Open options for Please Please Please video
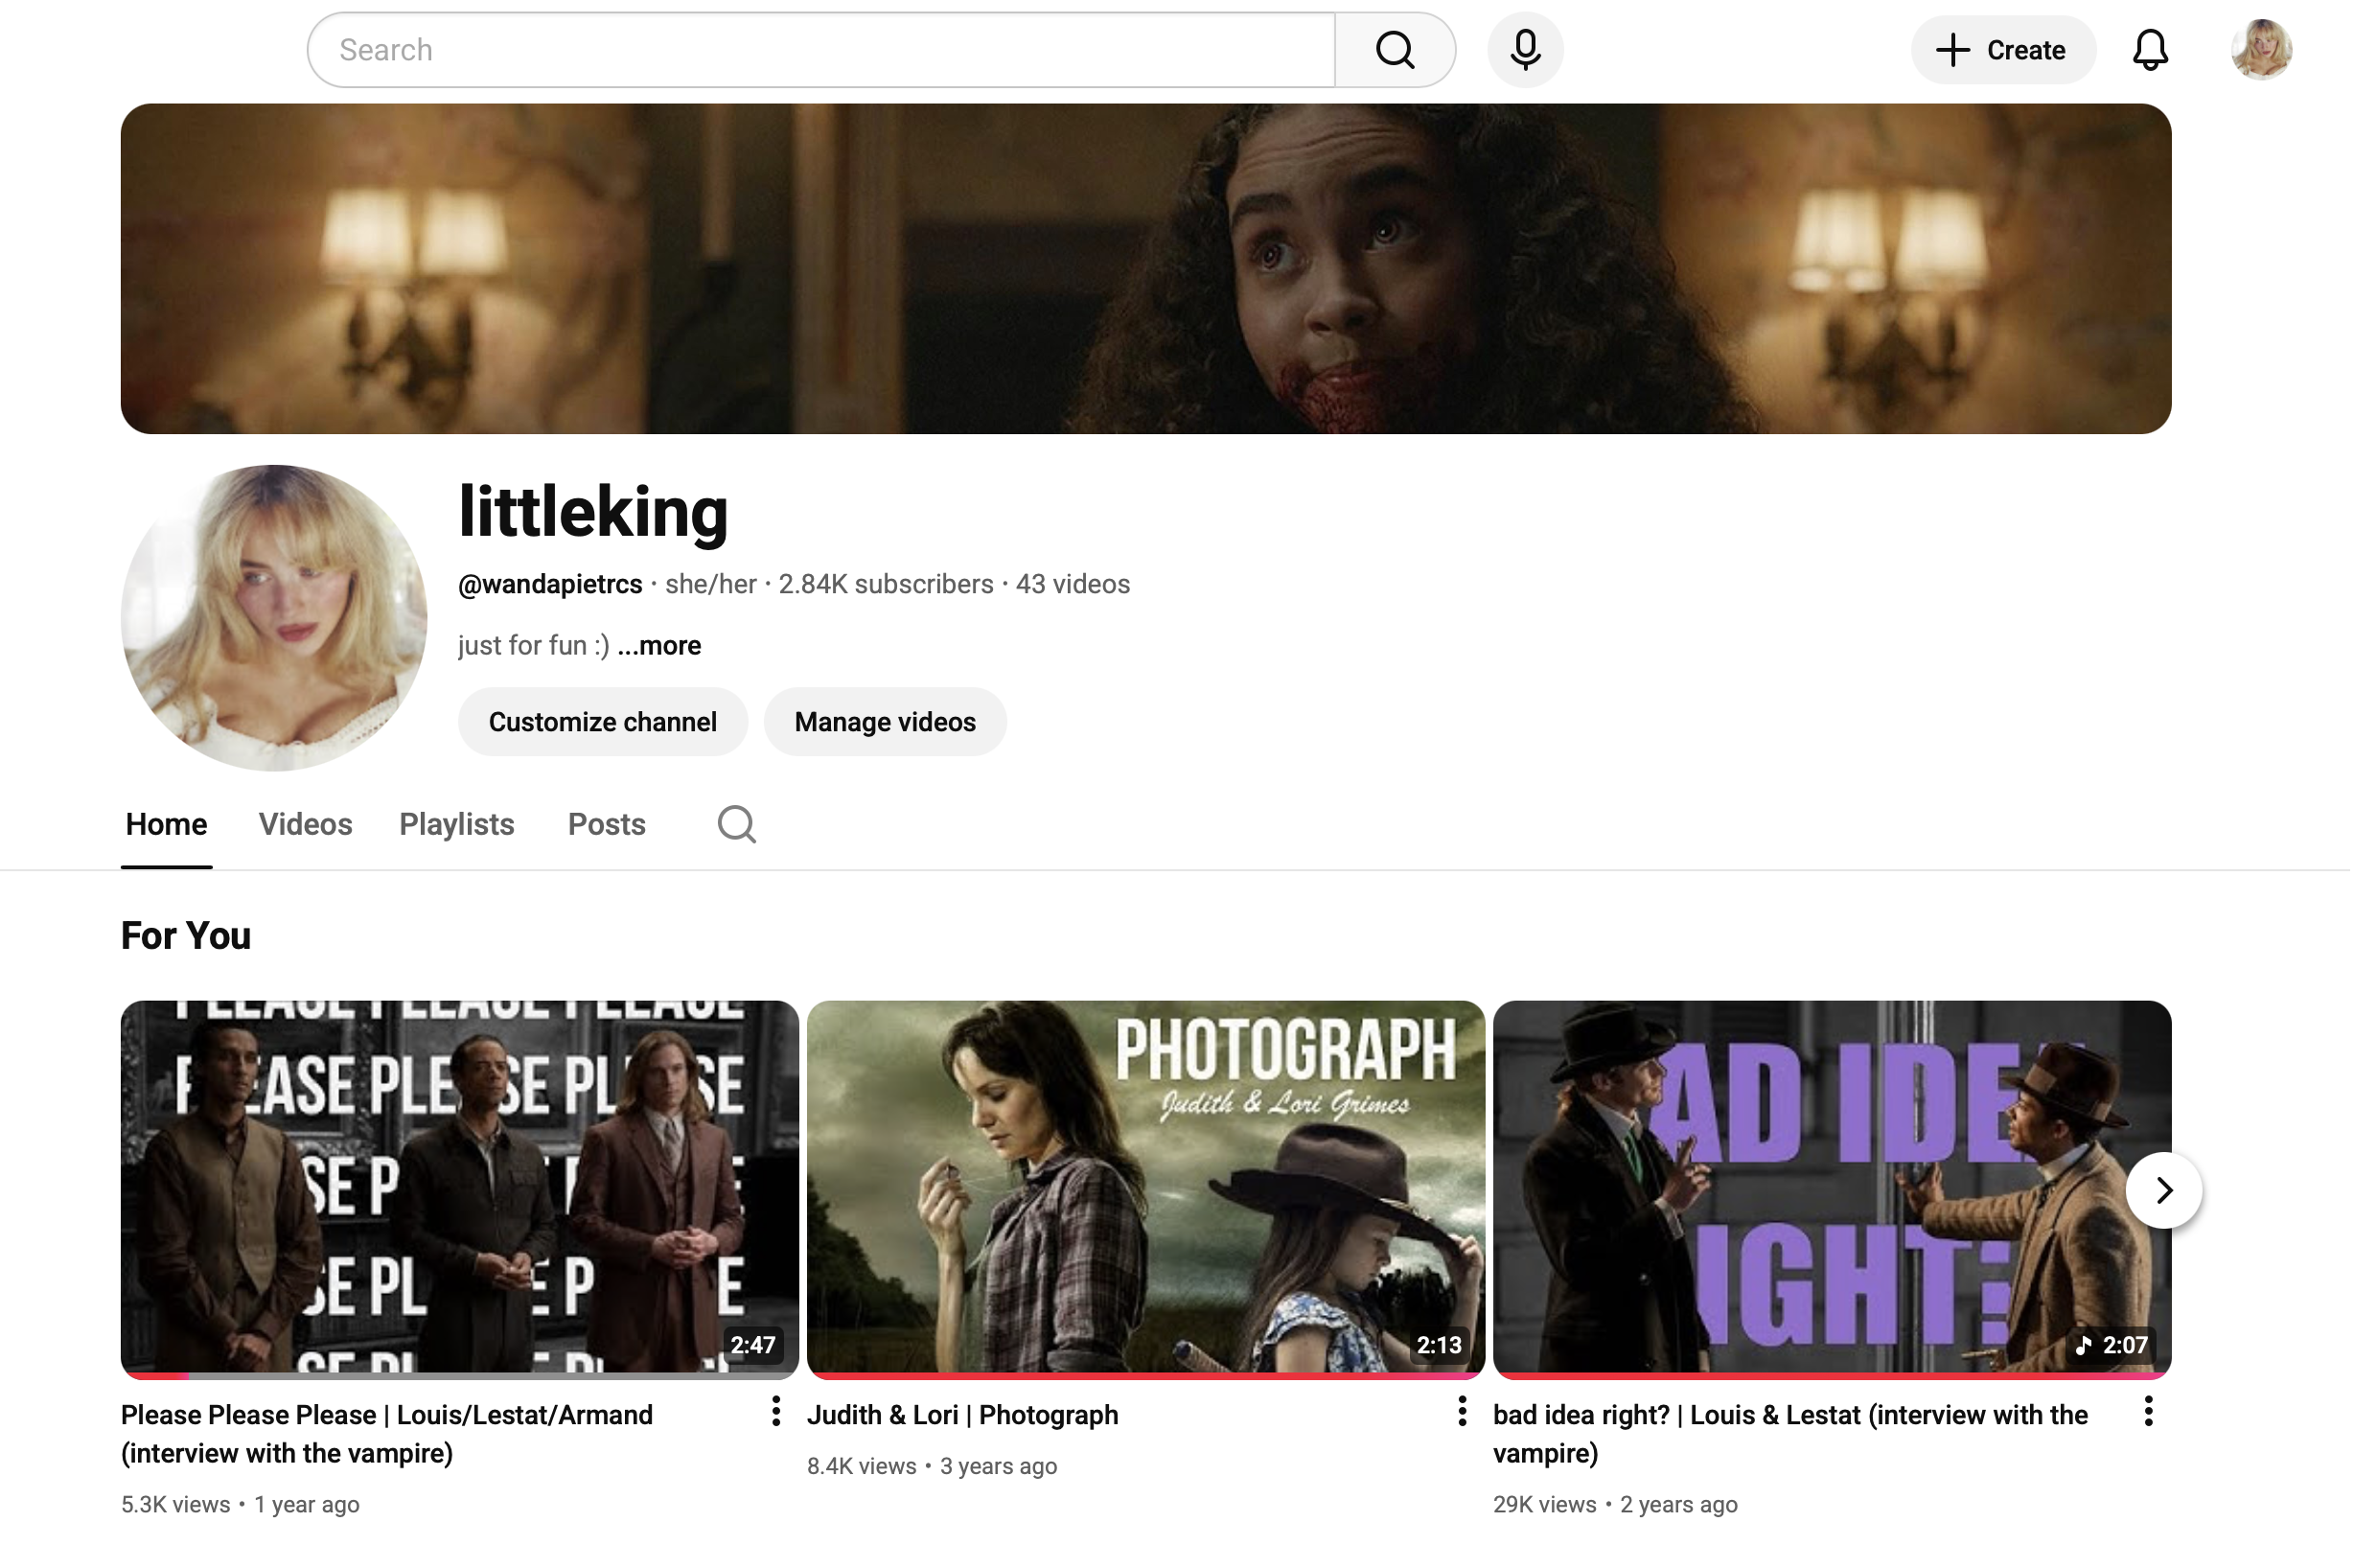2354x1568 pixels. click(775, 1412)
